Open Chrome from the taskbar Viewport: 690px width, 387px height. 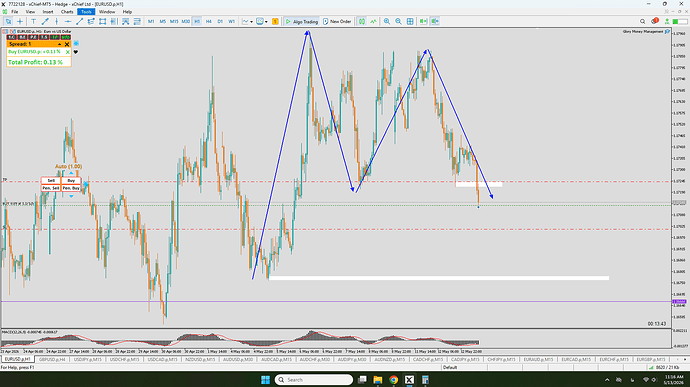pyautogui.click(x=393, y=380)
